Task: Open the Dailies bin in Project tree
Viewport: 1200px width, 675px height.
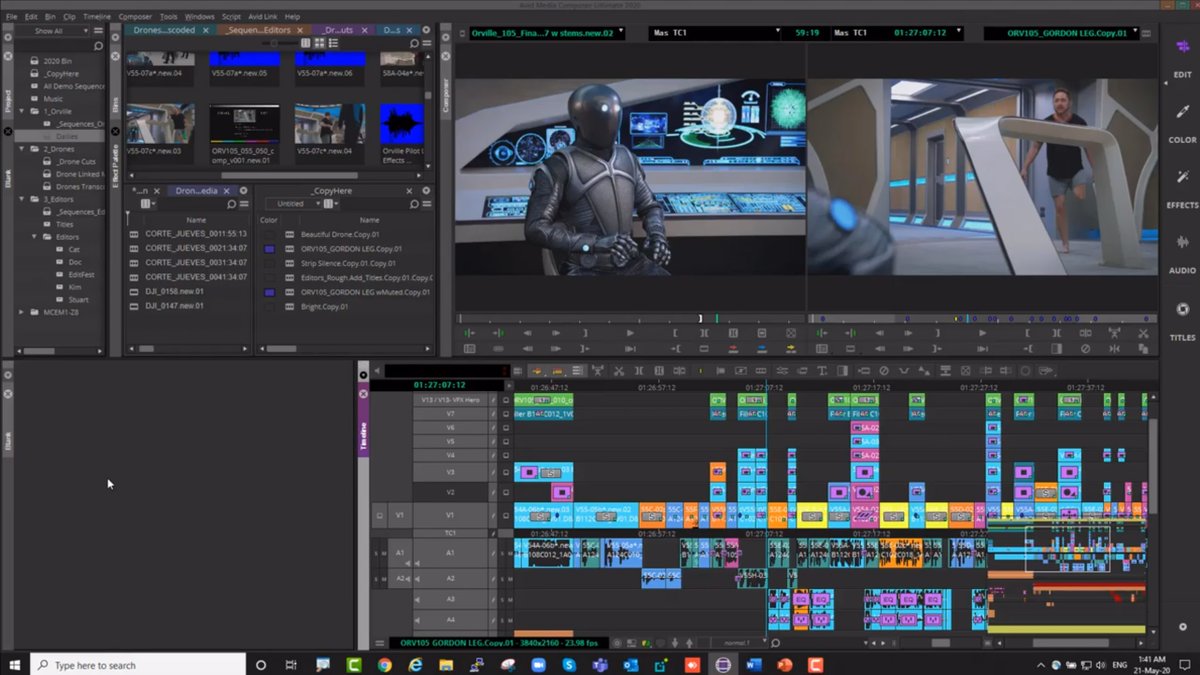Action: [x=67, y=136]
